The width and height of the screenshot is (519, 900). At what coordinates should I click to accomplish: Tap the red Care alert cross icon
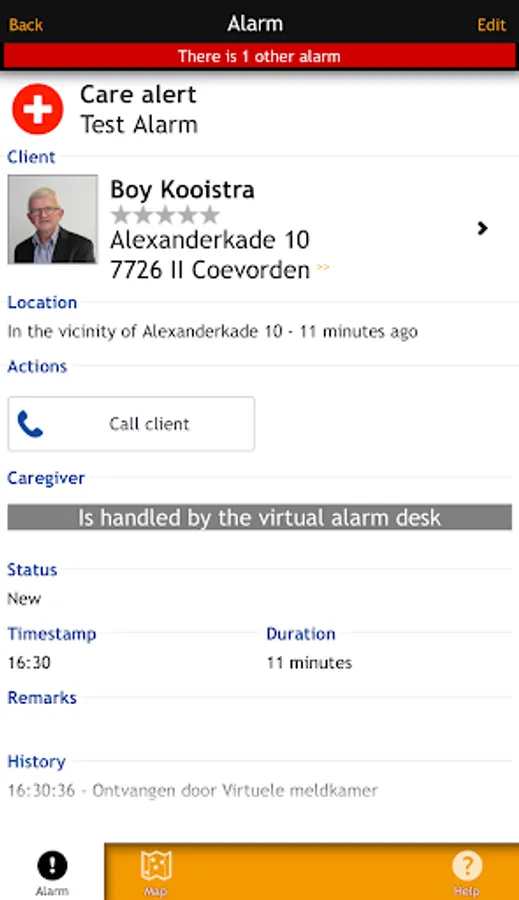(x=37, y=109)
